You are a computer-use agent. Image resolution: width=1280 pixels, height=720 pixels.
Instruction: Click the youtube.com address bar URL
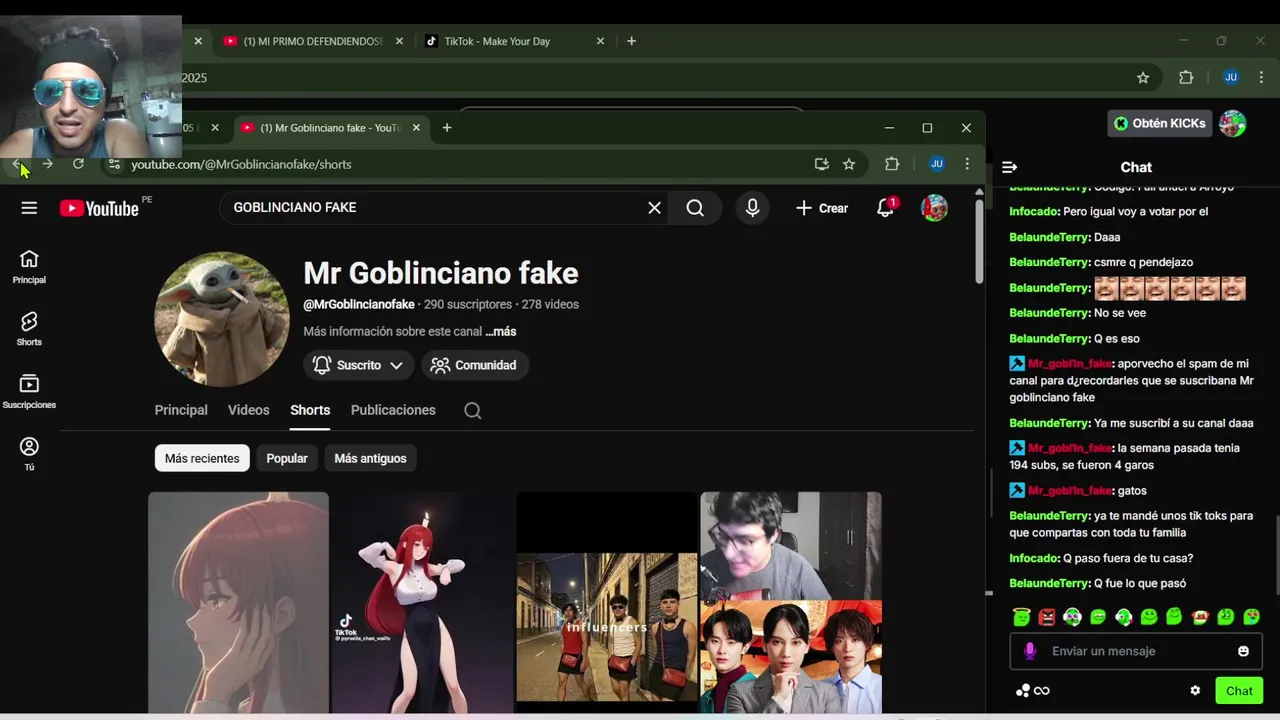click(x=241, y=164)
